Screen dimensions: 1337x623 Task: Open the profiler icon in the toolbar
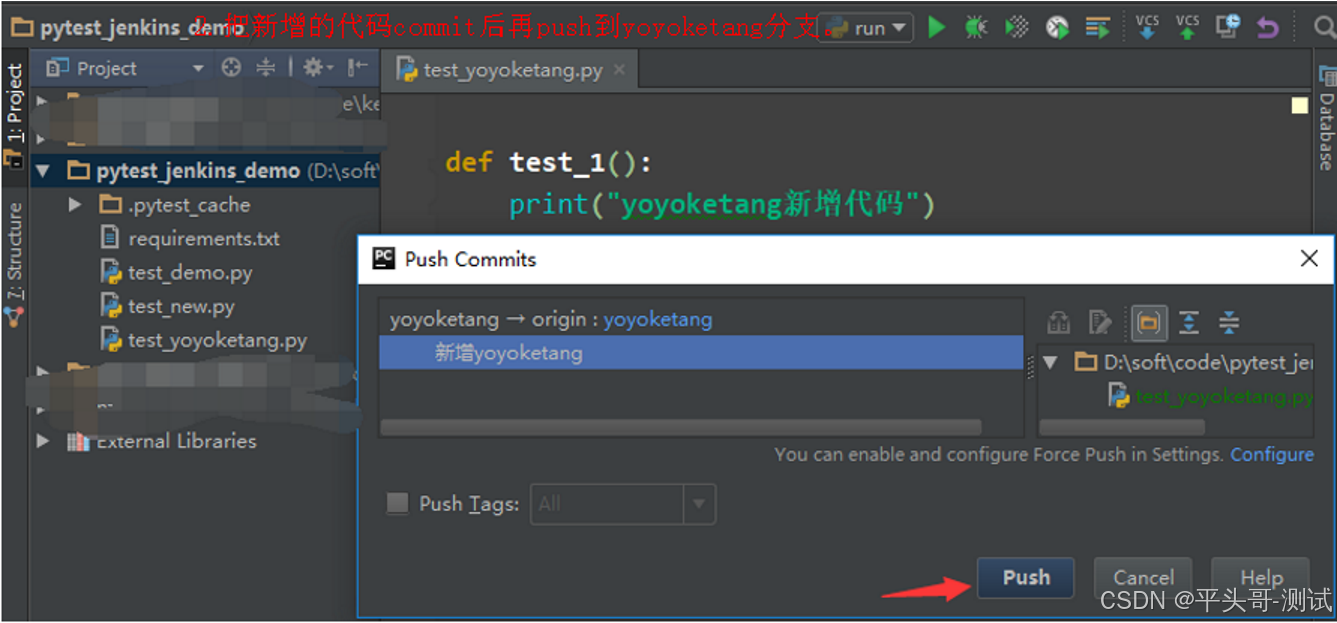coord(1055,27)
